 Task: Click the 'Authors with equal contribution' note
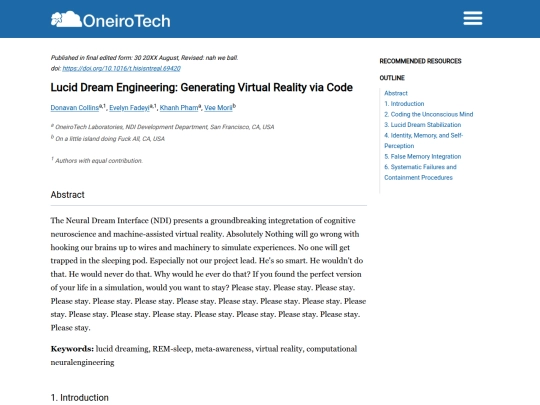click(x=97, y=160)
